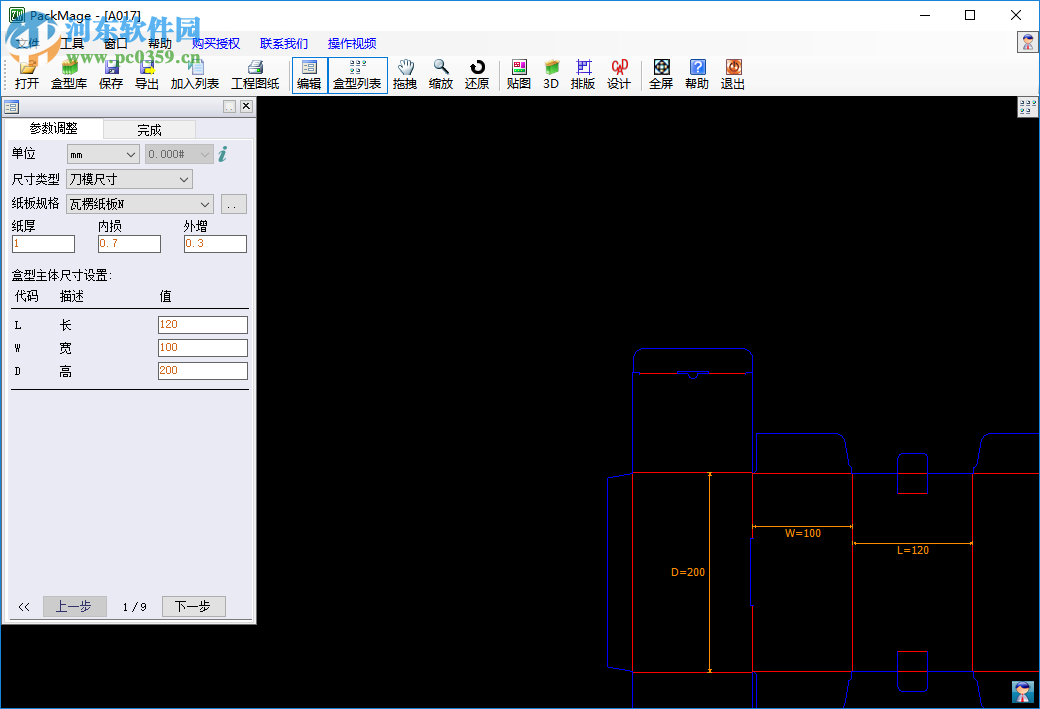This screenshot has width=1040, height=709.
Task: Open the 盒型库 box library
Action: [x=68, y=75]
